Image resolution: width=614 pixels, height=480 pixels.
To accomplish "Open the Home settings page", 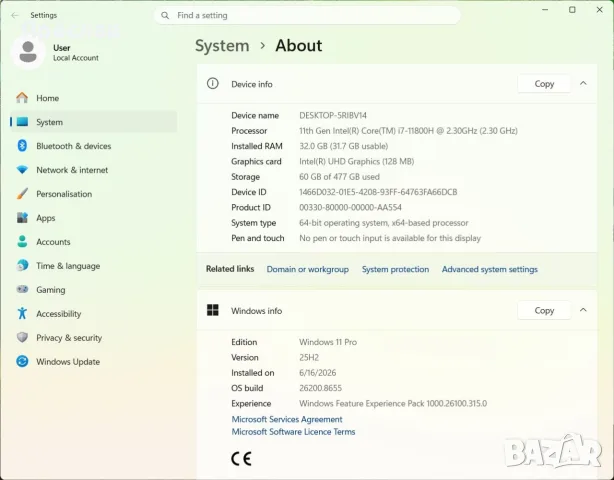I will point(94,98).
